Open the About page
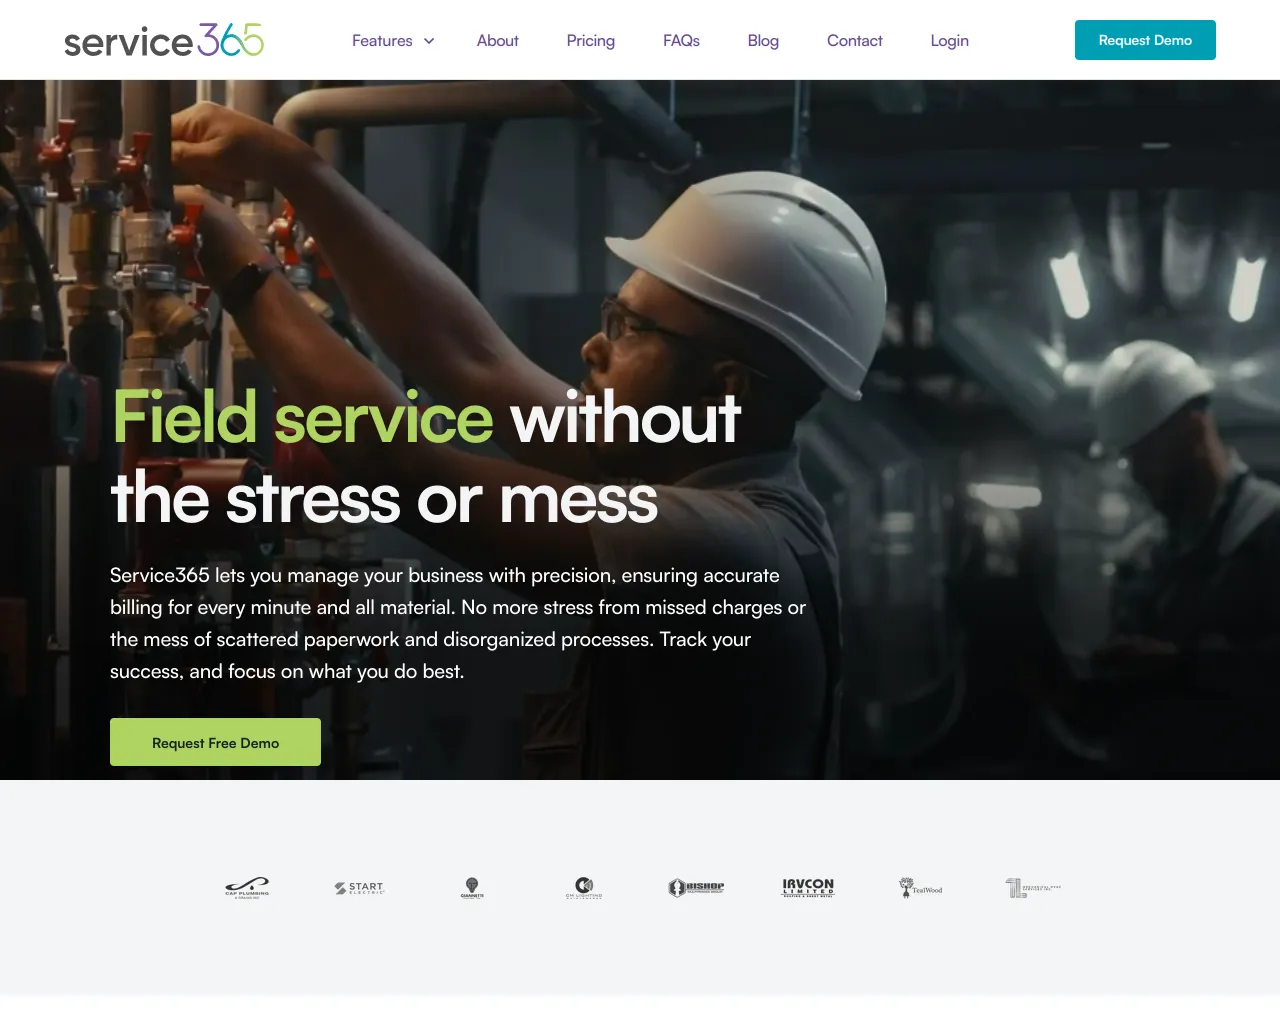The height and width of the screenshot is (1024, 1280). pyautogui.click(x=497, y=40)
